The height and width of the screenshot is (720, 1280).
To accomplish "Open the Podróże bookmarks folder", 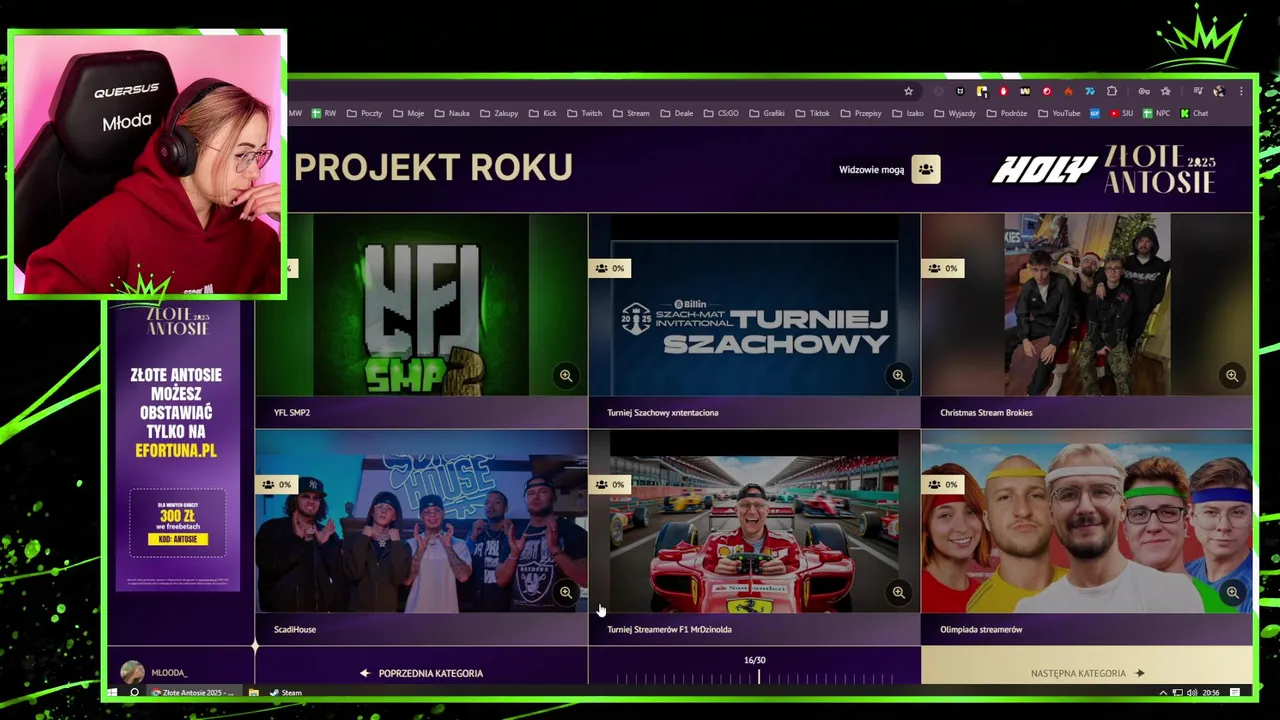I will click(x=1007, y=113).
